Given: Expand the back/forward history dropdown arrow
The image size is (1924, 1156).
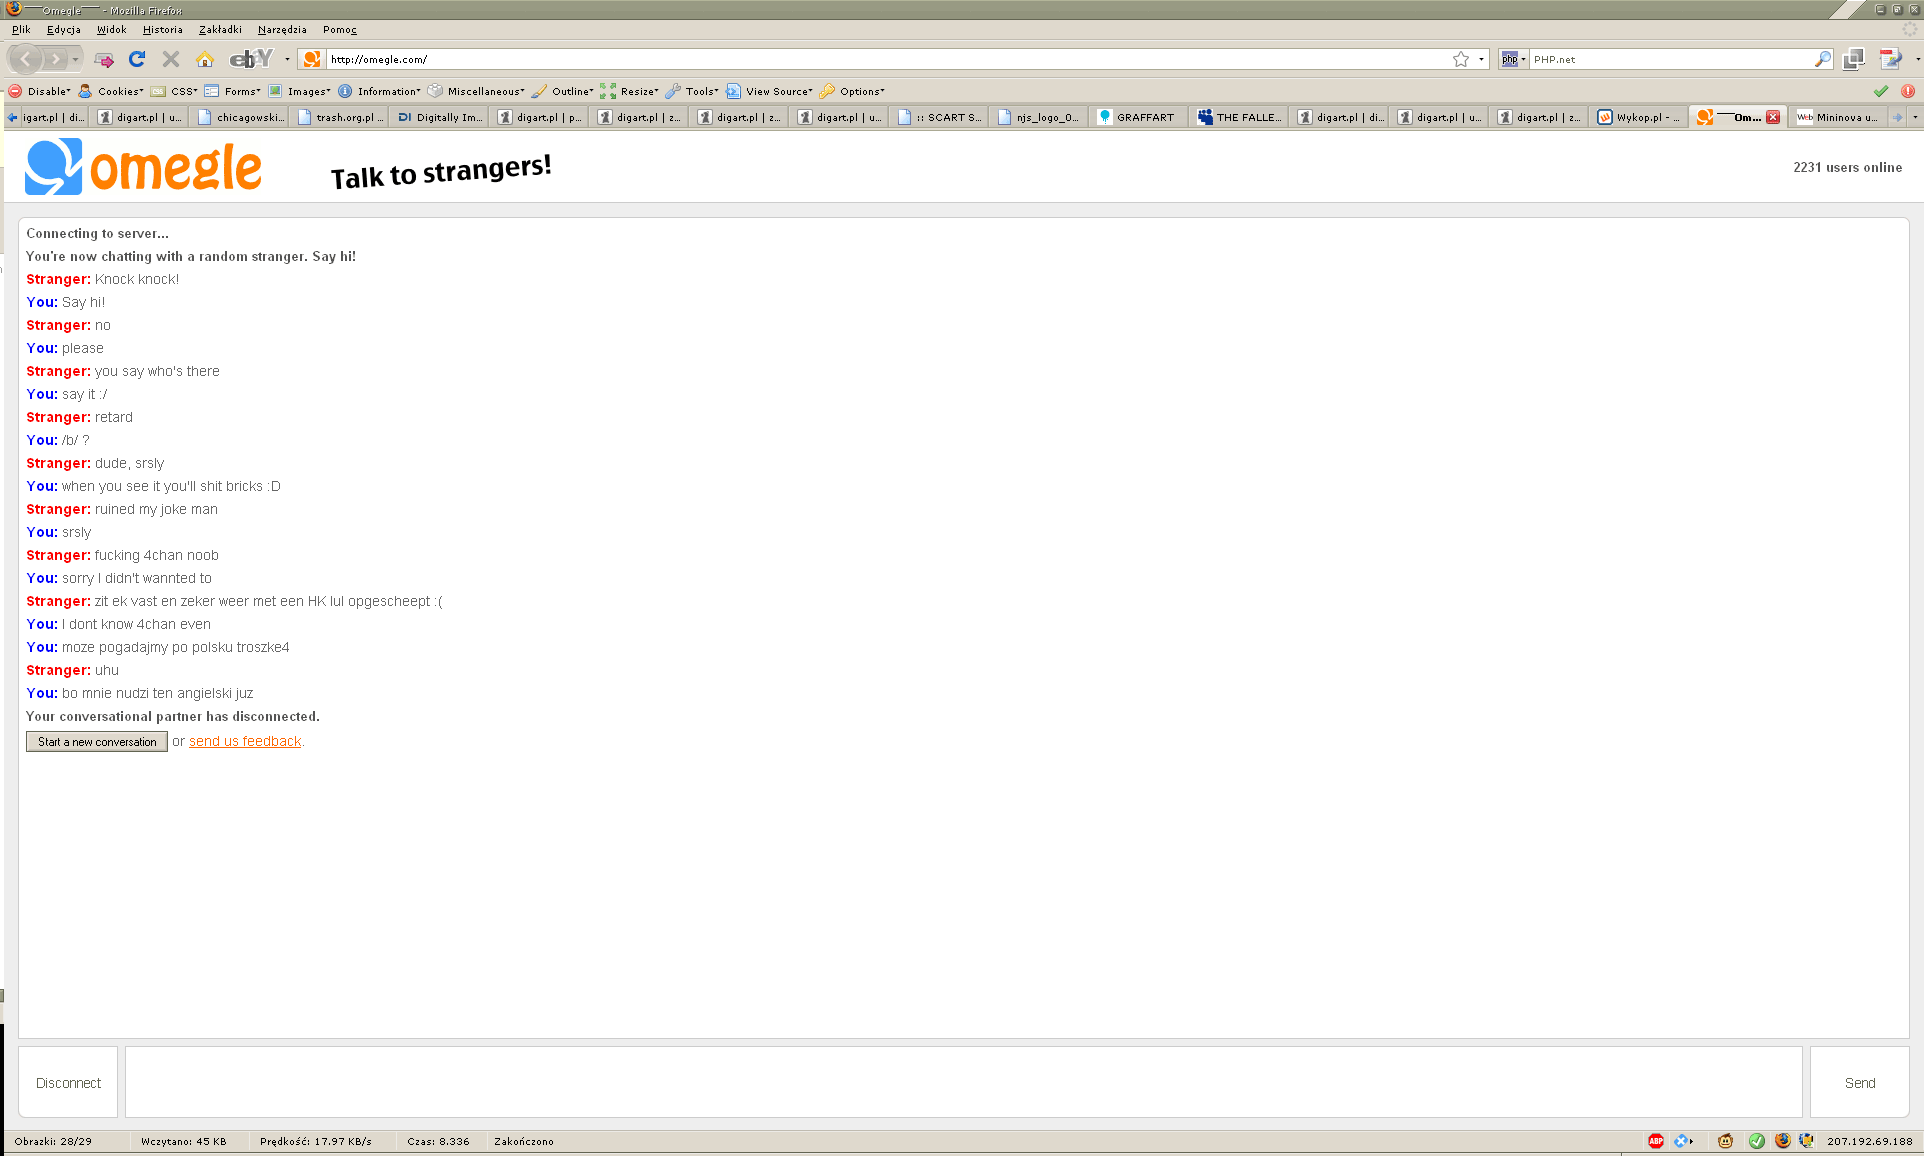Looking at the screenshot, I should tap(76, 59).
